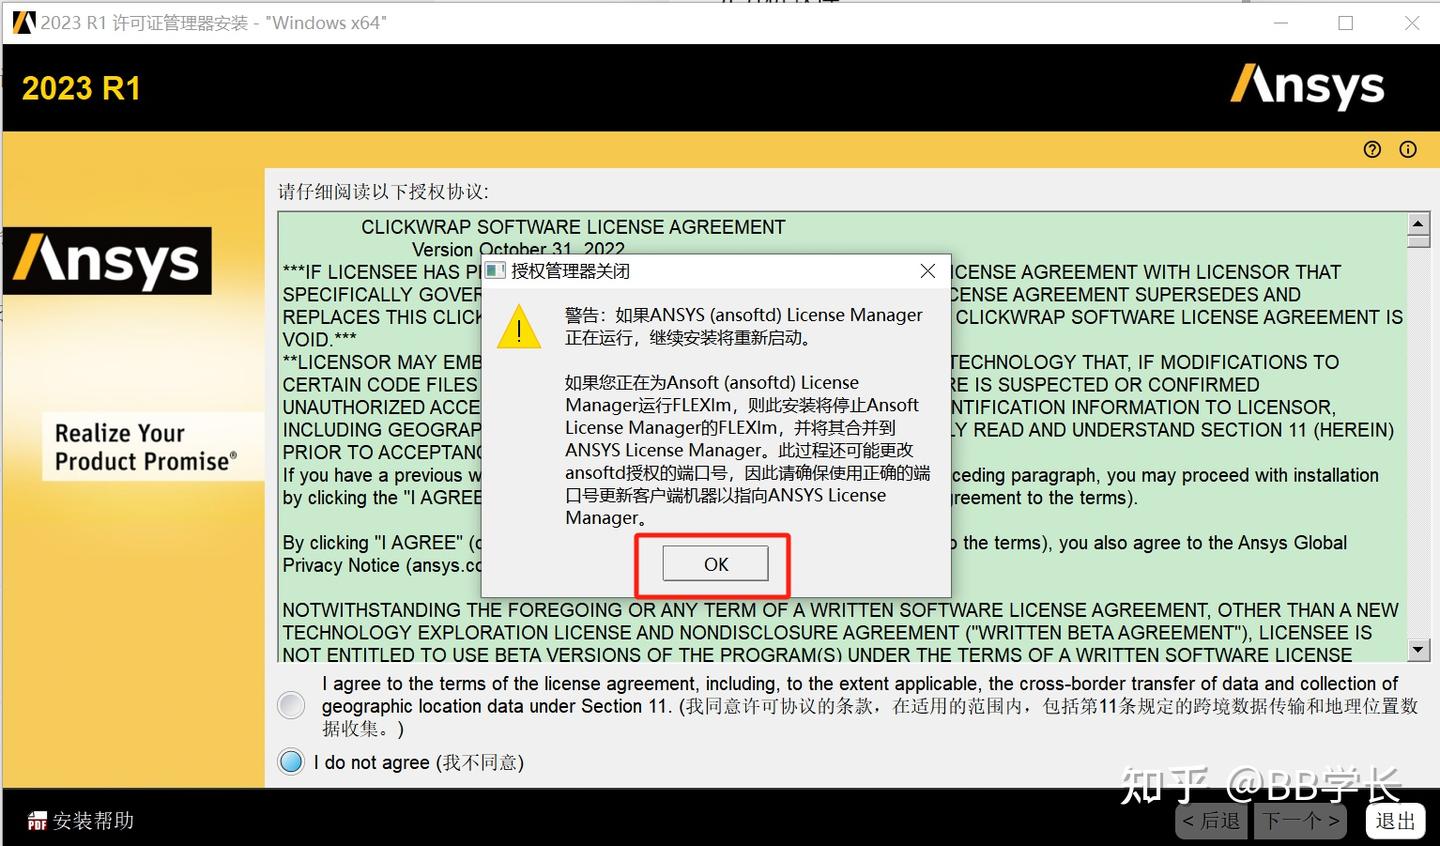
Task: Click the license text scrollbar down arrow
Action: pyautogui.click(x=1420, y=649)
